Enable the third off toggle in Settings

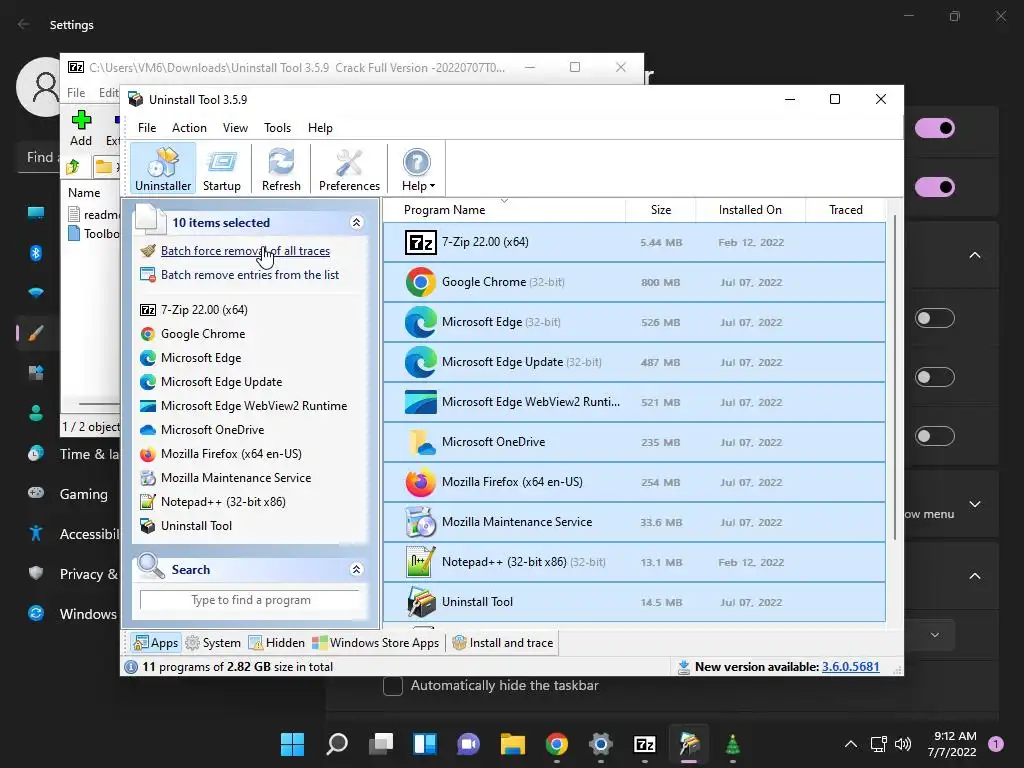[x=935, y=436]
